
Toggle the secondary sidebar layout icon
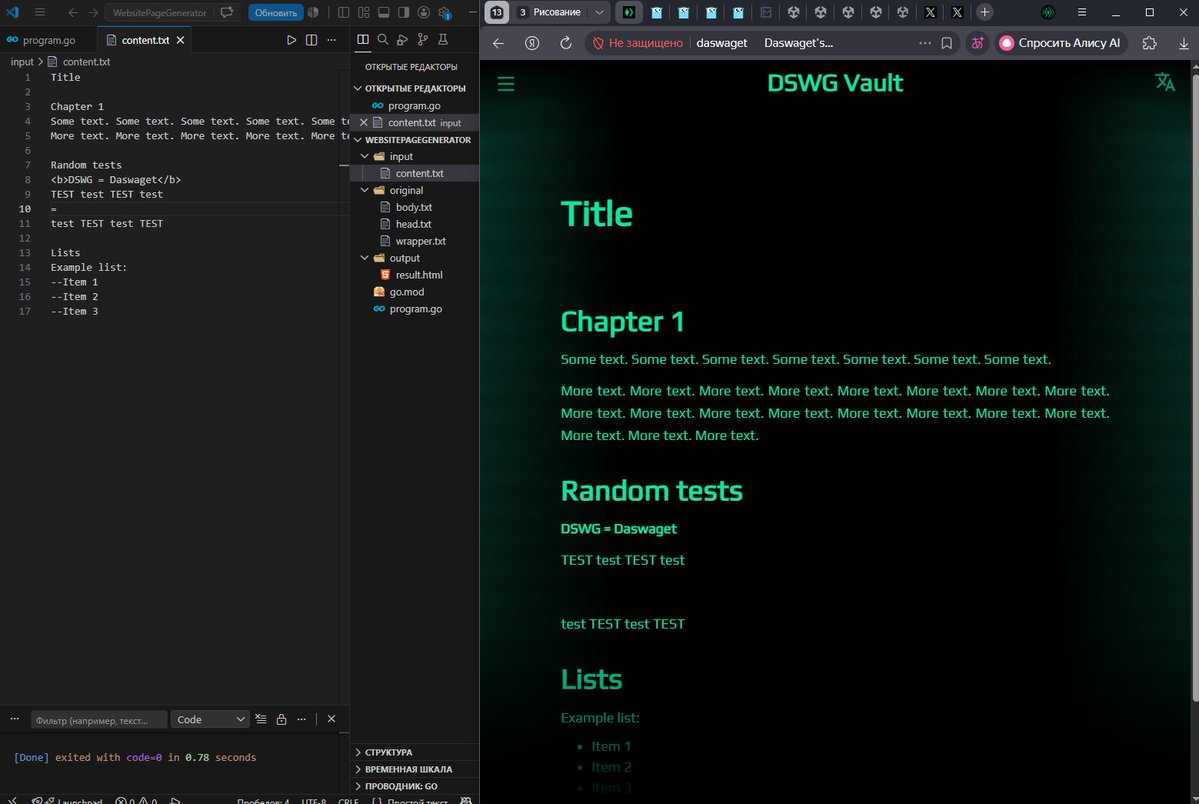click(x=403, y=12)
